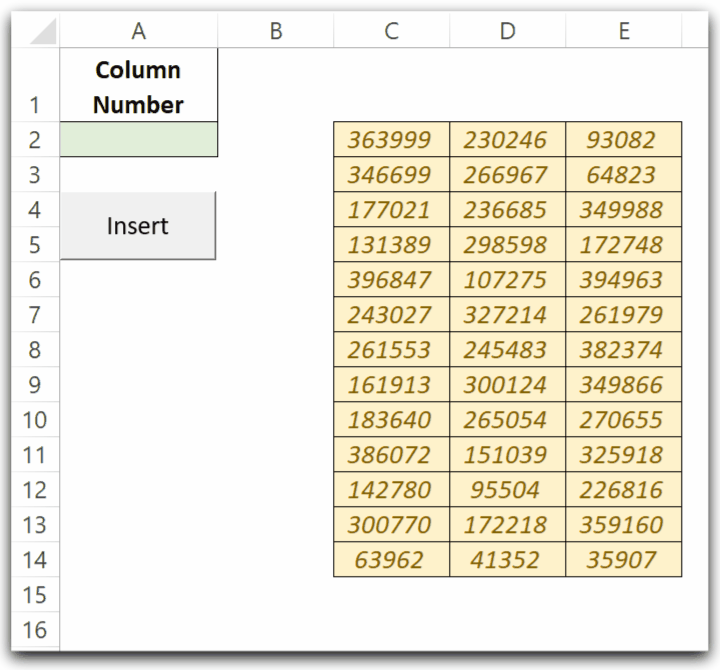
Task: Click cell containing 183640
Action: pyautogui.click(x=392, y=419)
